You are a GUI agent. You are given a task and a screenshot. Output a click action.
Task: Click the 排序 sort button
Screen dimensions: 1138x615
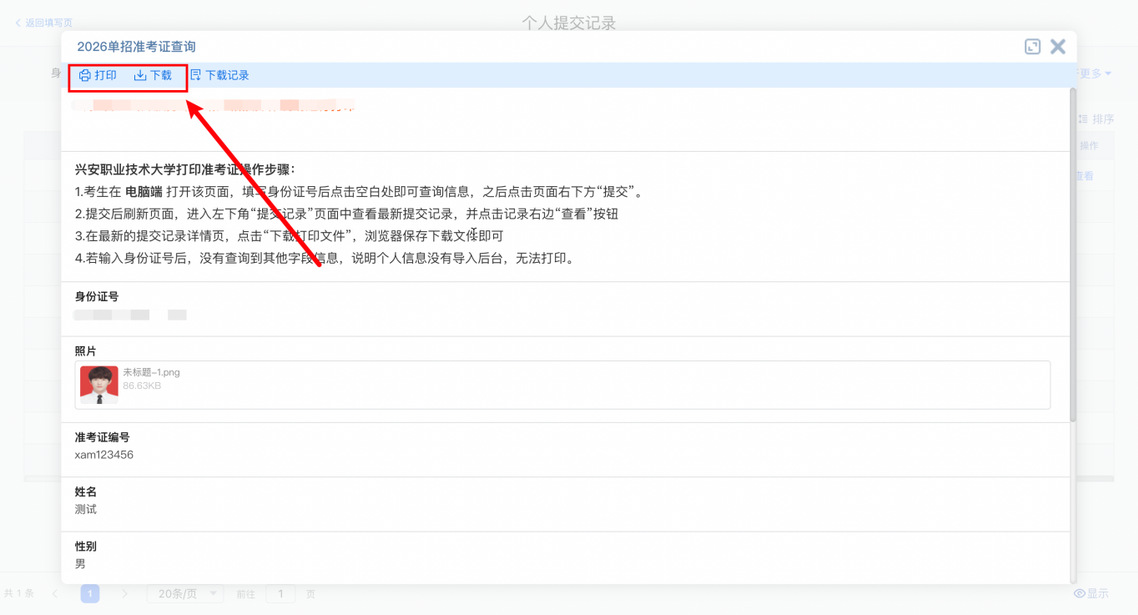click(1098, 119)
